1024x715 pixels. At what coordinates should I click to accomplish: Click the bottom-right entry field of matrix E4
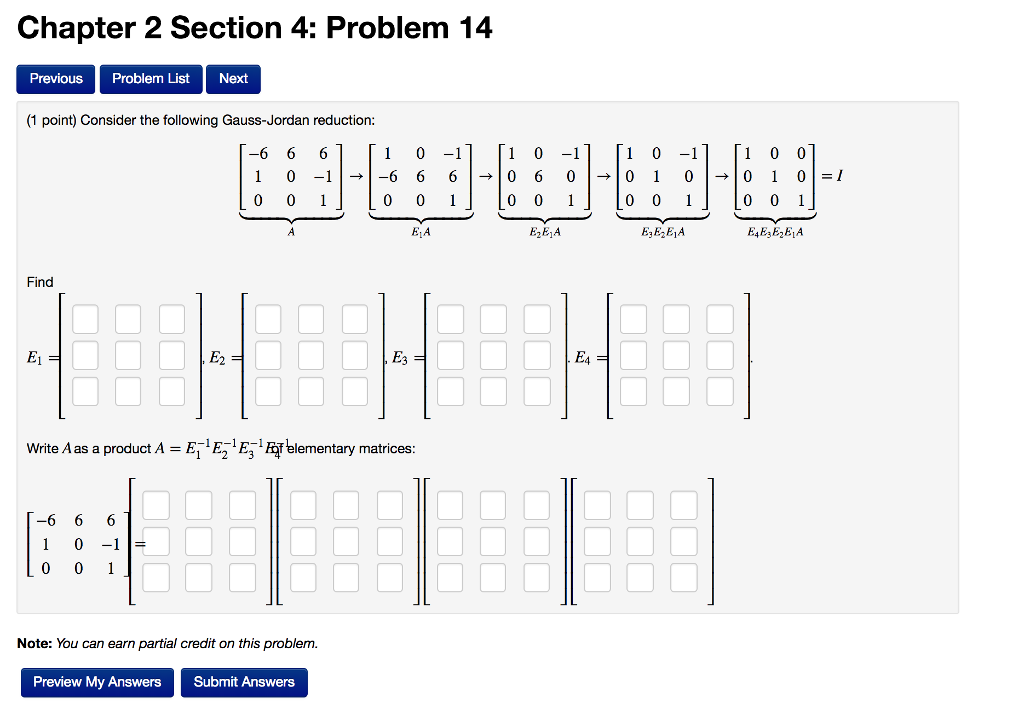click(x=719, y=391)
